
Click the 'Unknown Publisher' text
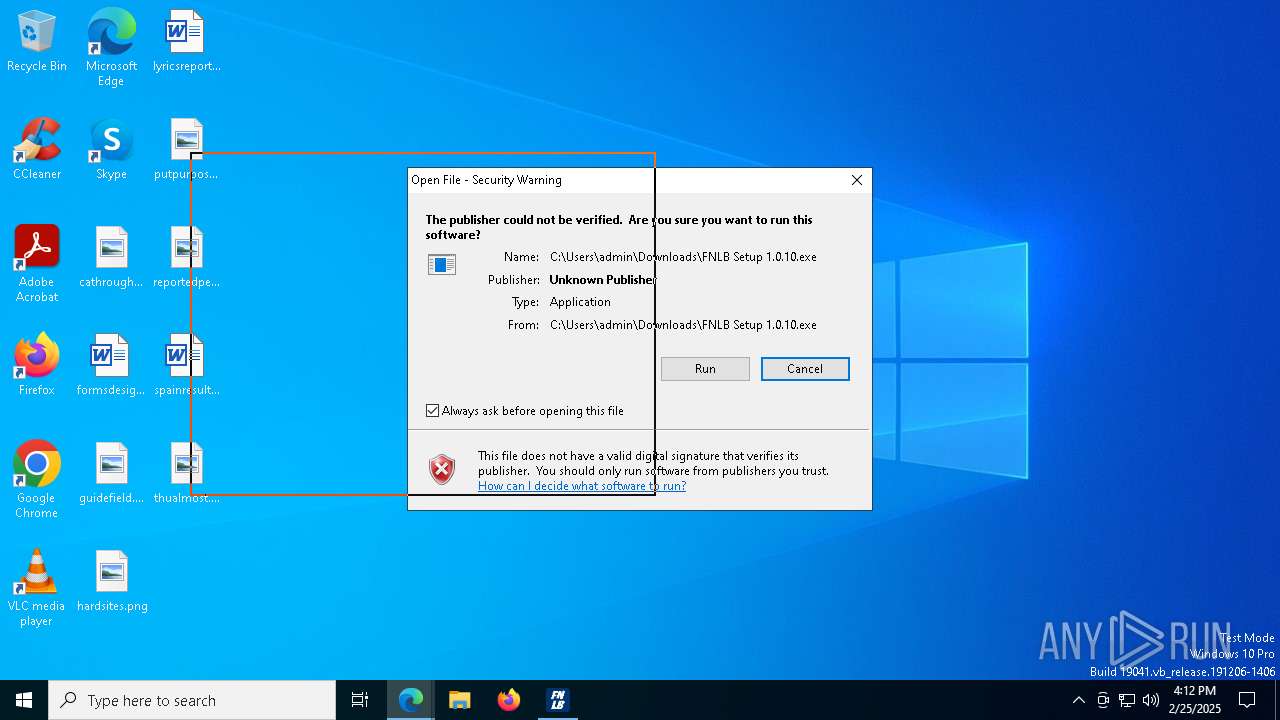pos(603,280)
